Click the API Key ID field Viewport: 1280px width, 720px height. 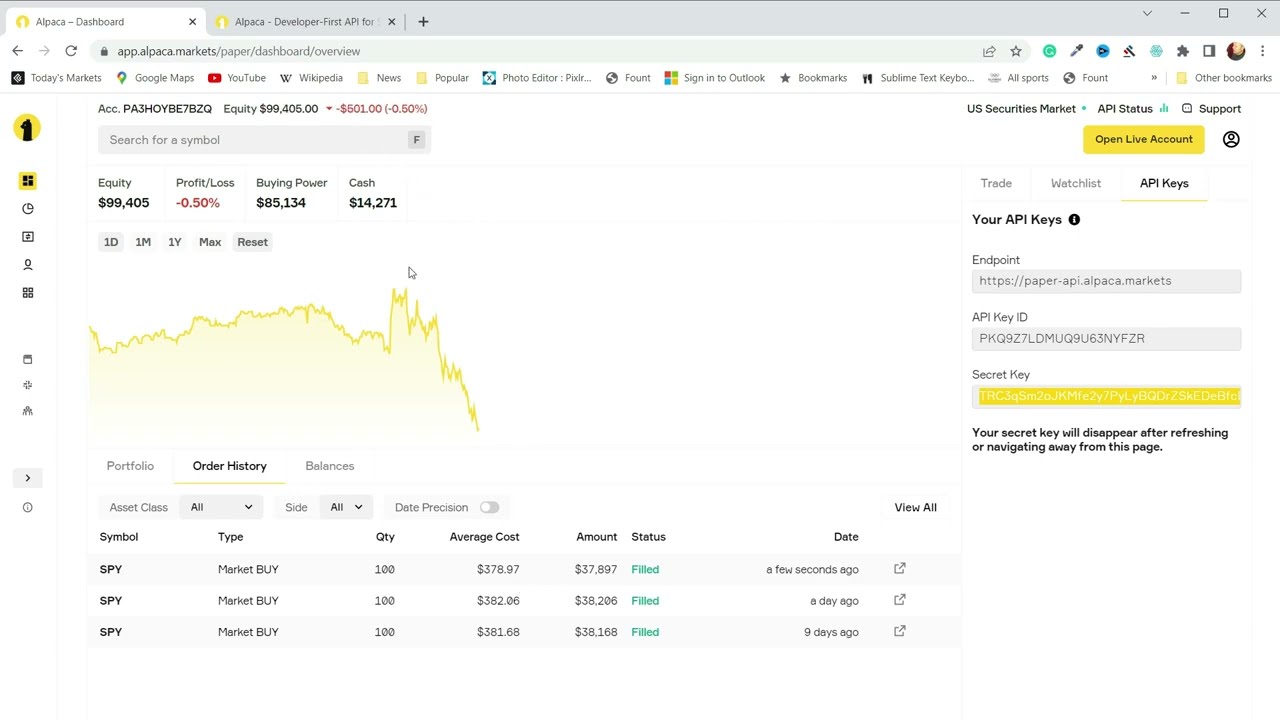1106,339
